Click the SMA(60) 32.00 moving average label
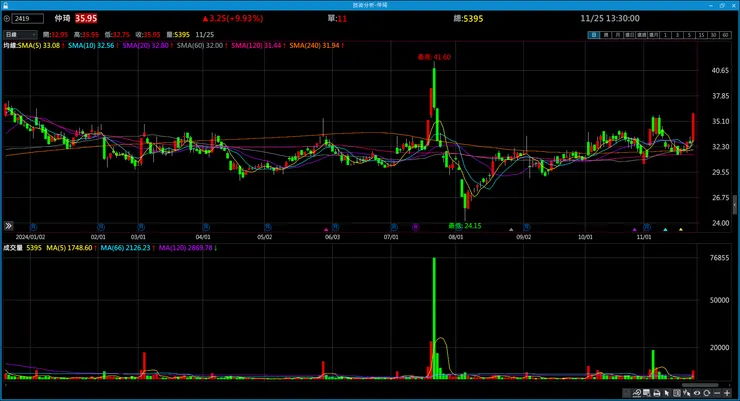The height and width of the screenshot is (401, 740). (202, 45)
